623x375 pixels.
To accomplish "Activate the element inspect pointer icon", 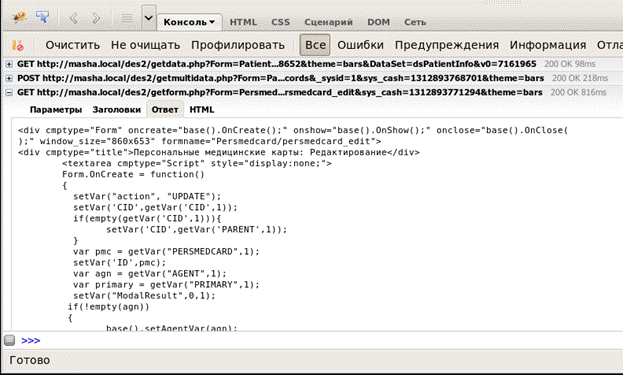I will [42, 17].
